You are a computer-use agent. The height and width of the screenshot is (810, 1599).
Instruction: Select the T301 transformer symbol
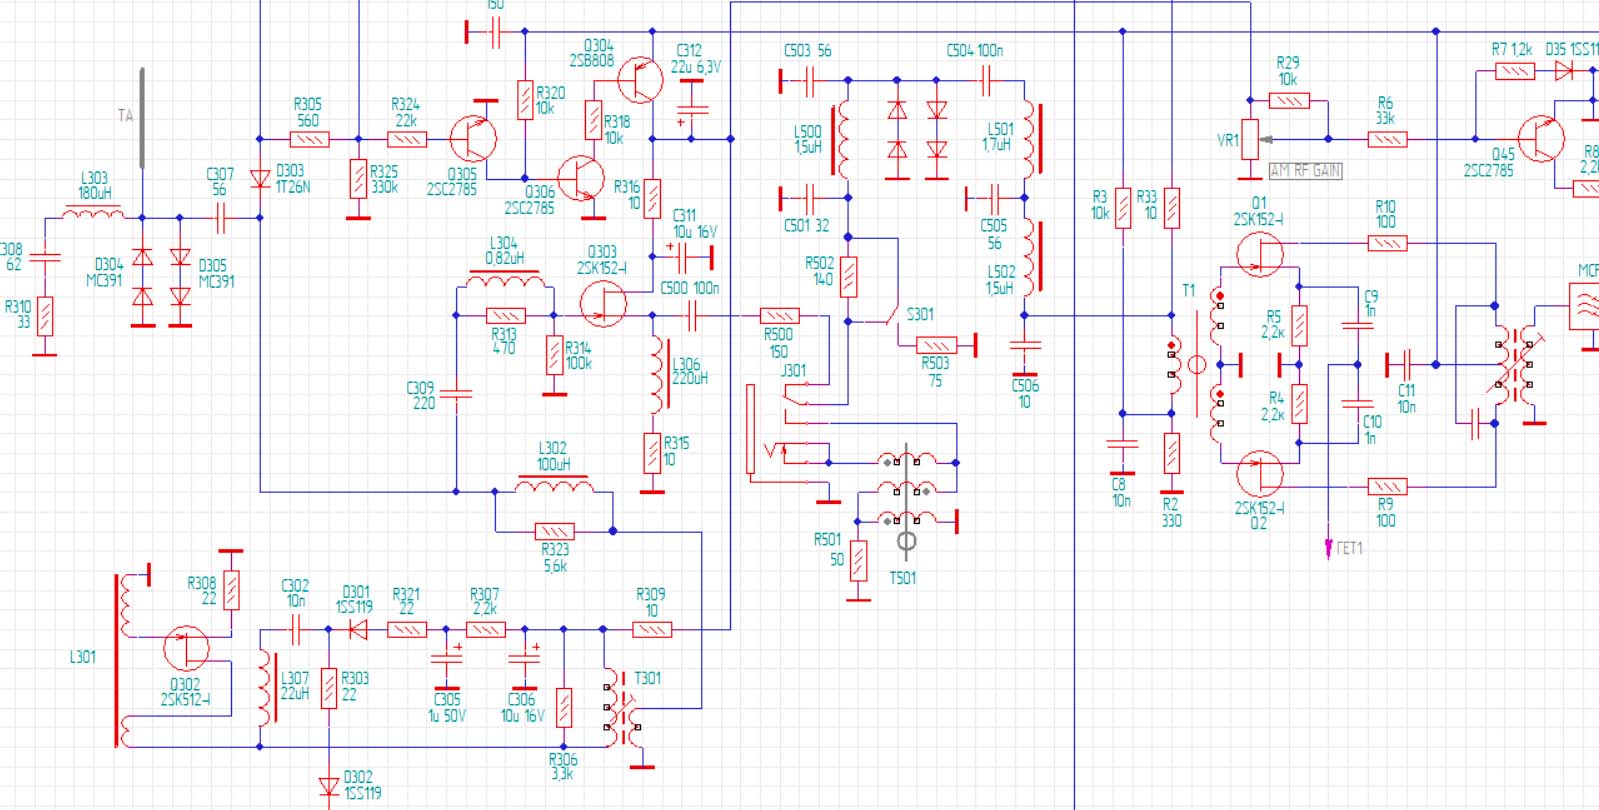[x=624, y=710]
